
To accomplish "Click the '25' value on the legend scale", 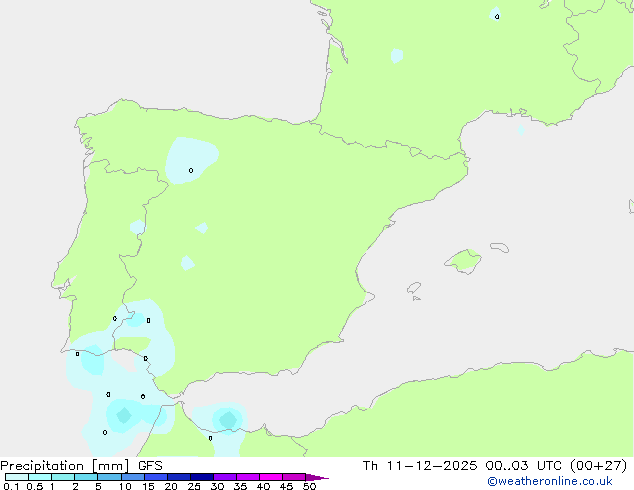I will pos(194,487).
